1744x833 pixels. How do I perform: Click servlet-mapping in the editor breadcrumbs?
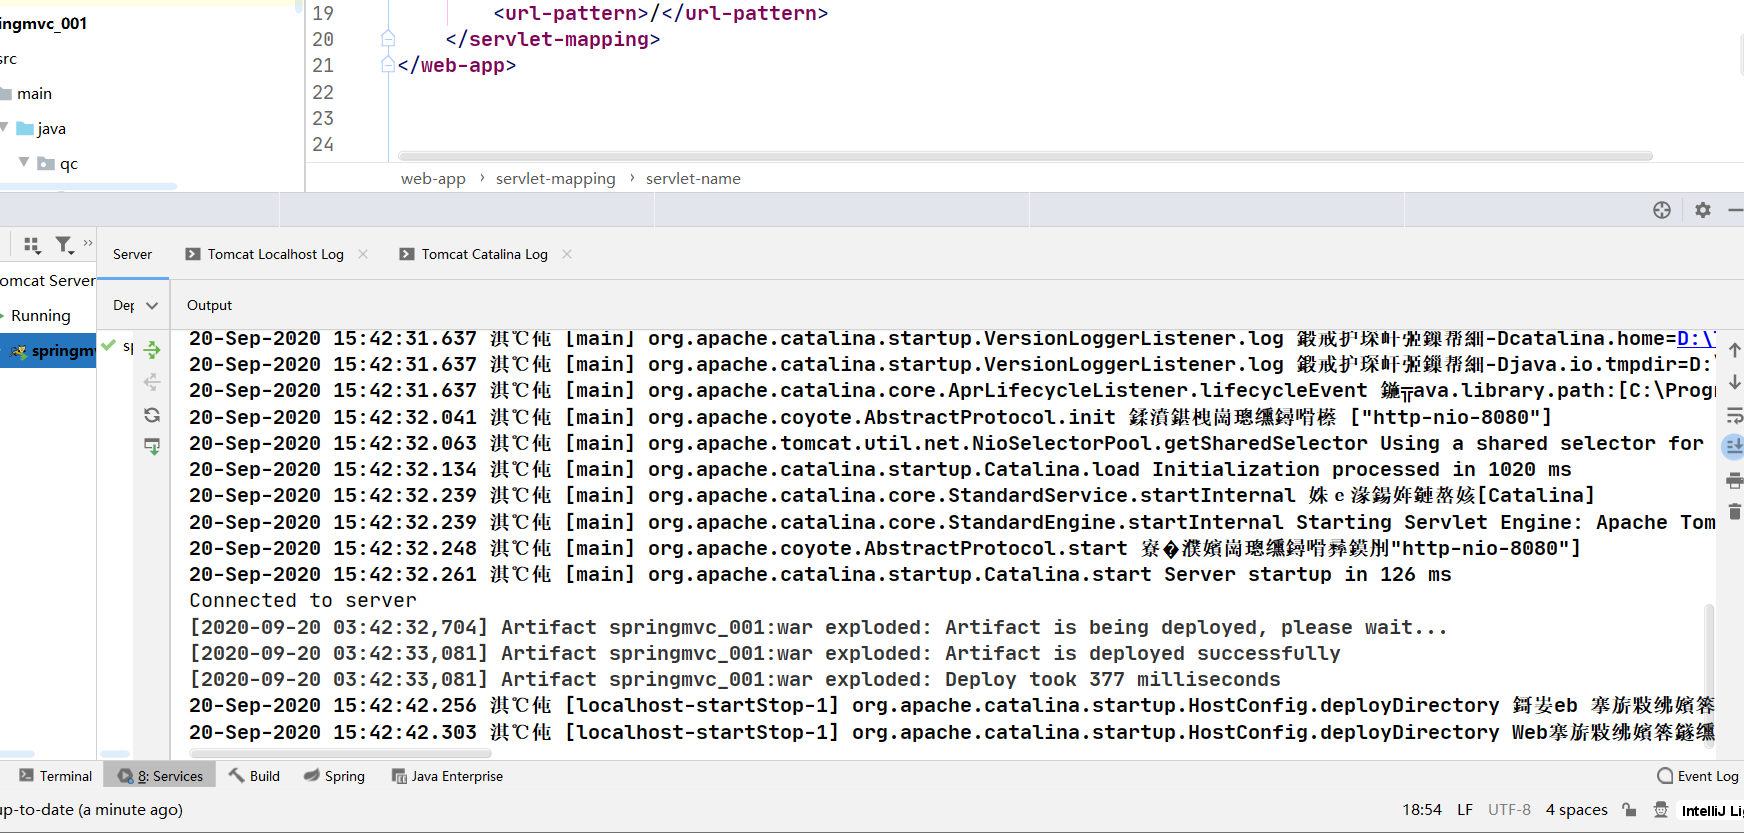coord(556,179)
